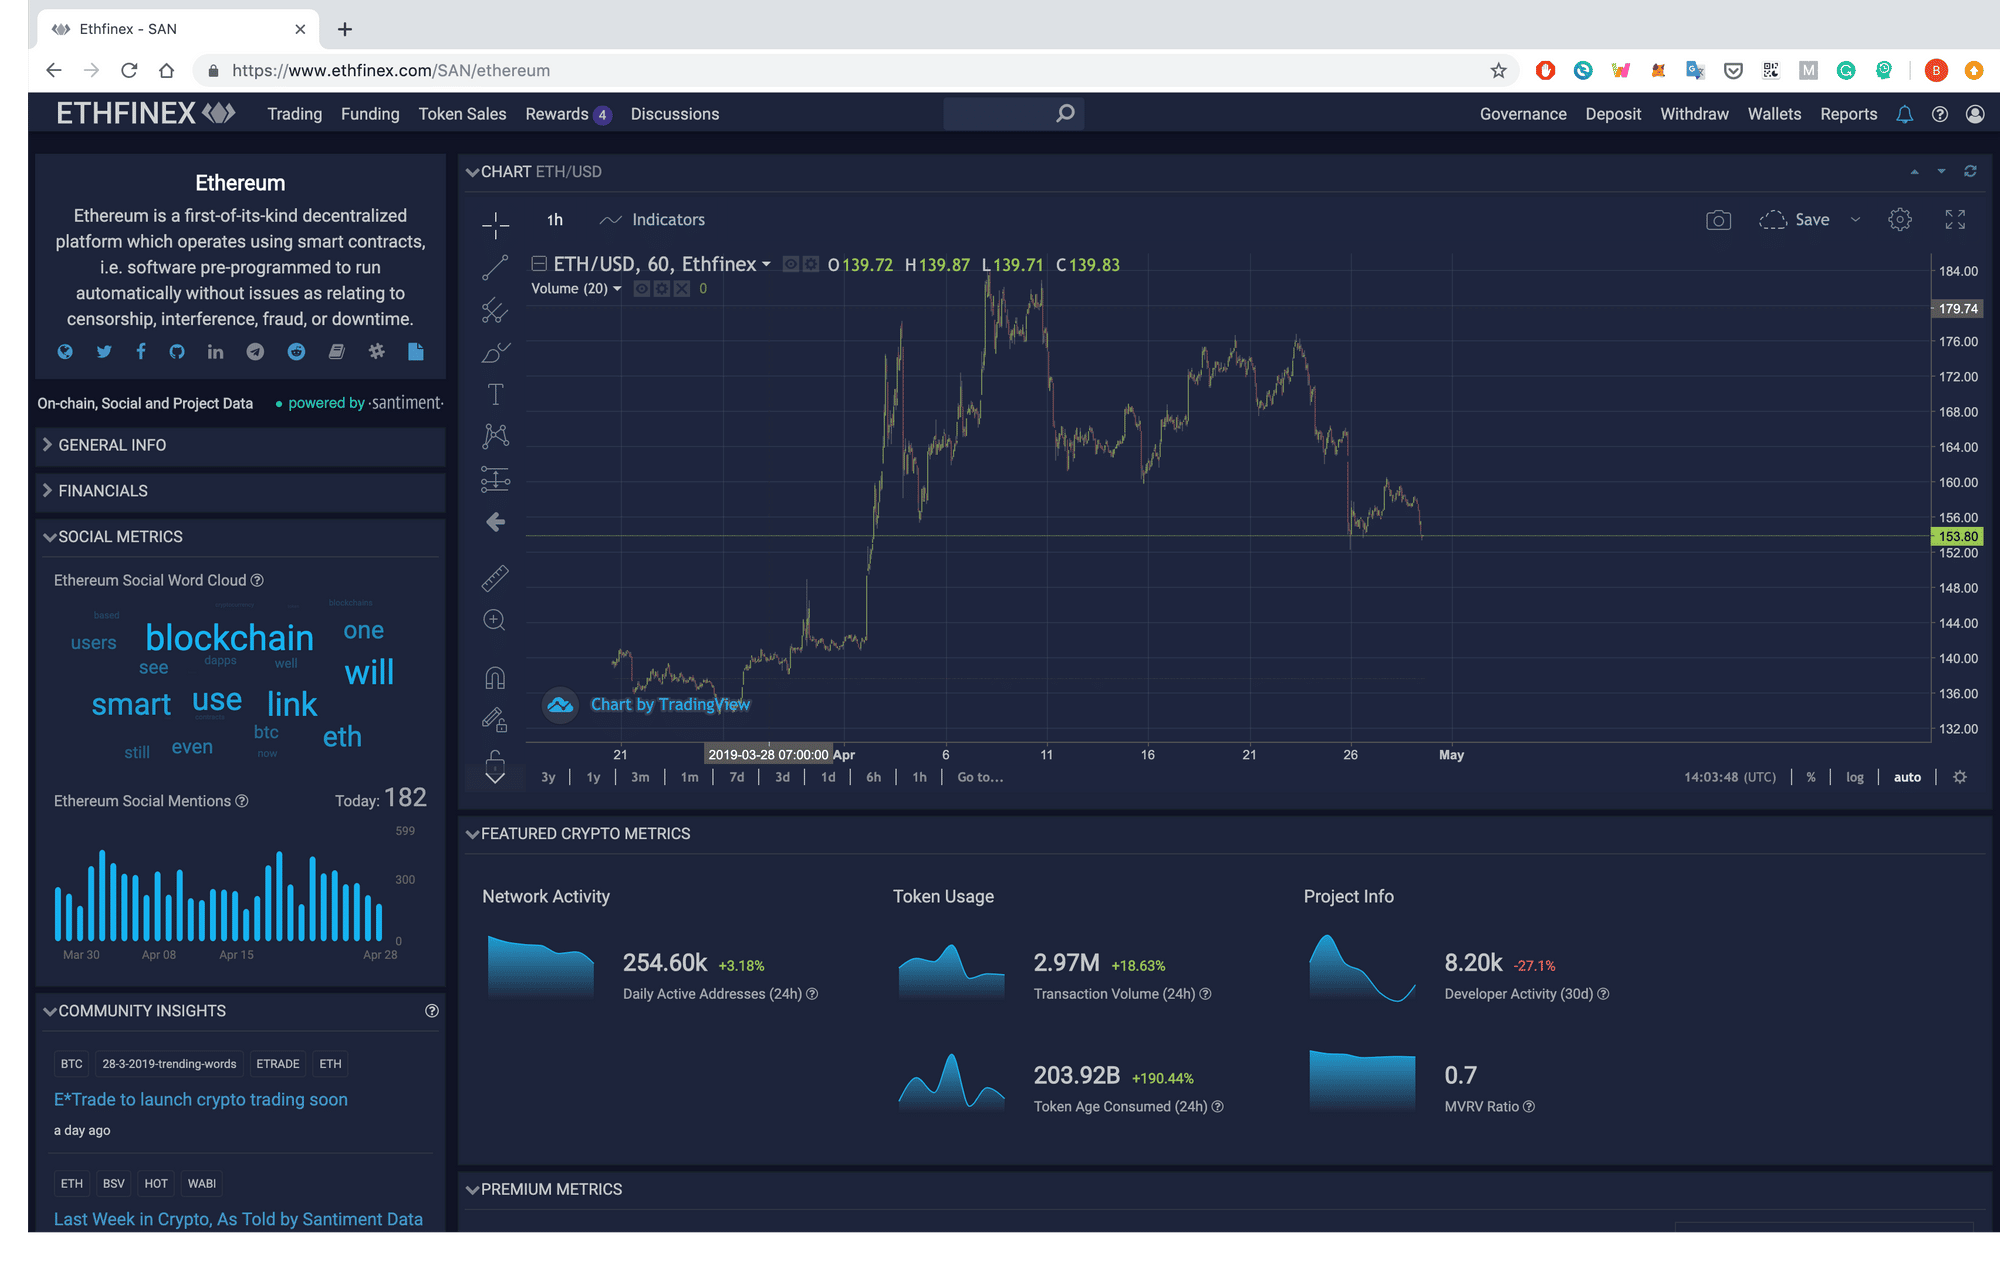The height and width of the screenshot is (1265, 2000).
Task: Open the whitepaper document icon
Action: [415, 351]
